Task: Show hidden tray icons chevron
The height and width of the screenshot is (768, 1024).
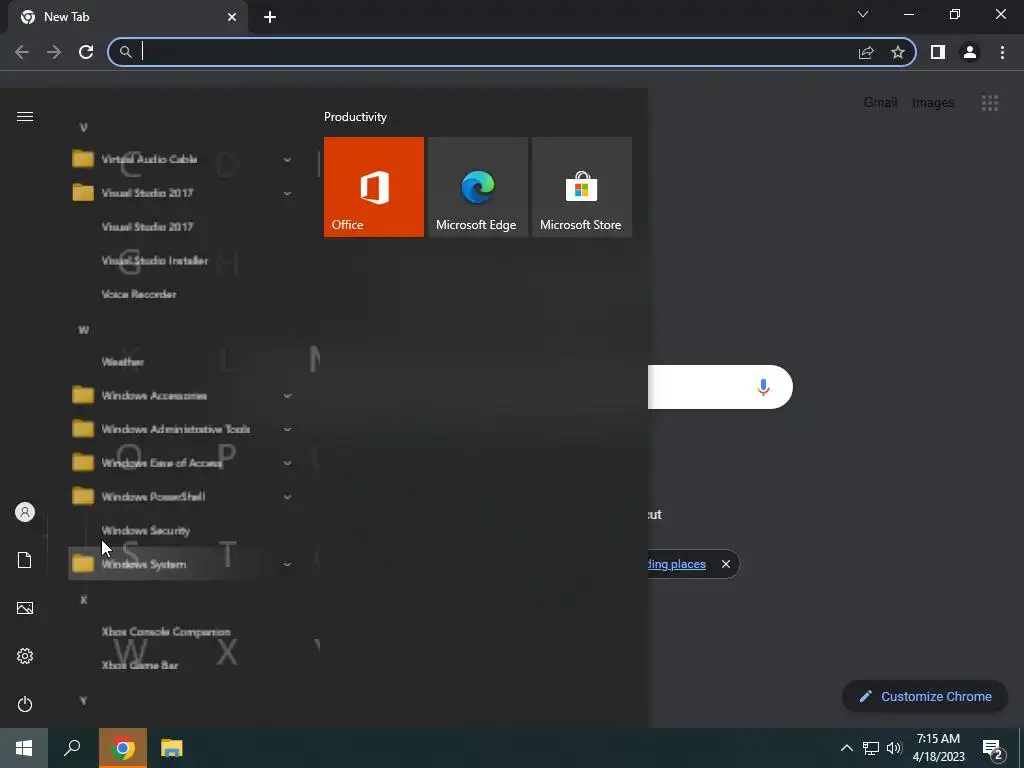Action: click(846, 748)
